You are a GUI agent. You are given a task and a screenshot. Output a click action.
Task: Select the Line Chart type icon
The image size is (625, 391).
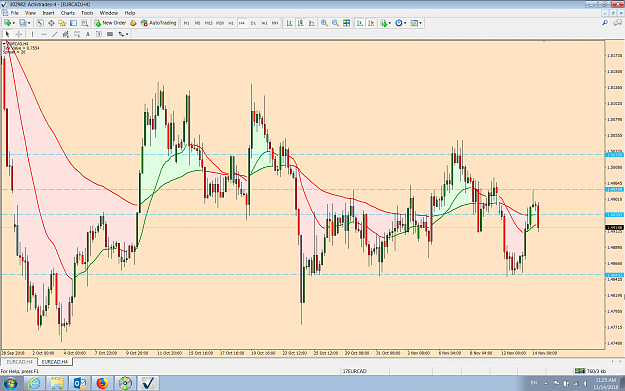click(312, 23)
